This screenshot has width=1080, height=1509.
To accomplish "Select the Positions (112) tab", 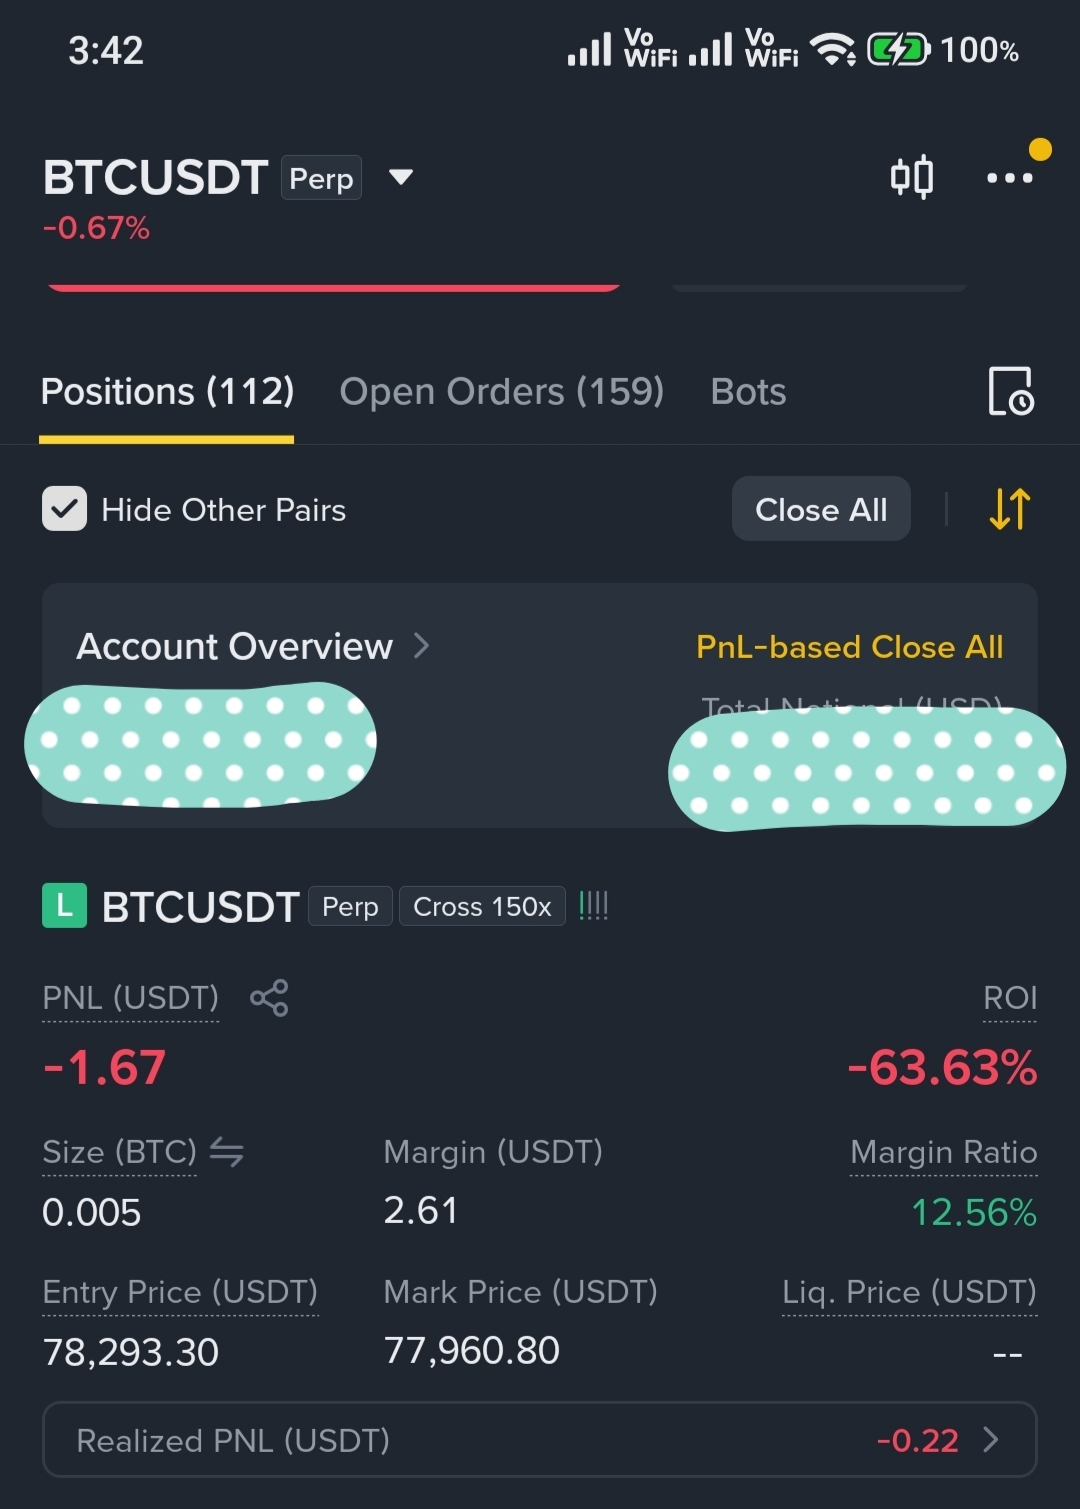I will coord(167,391).
